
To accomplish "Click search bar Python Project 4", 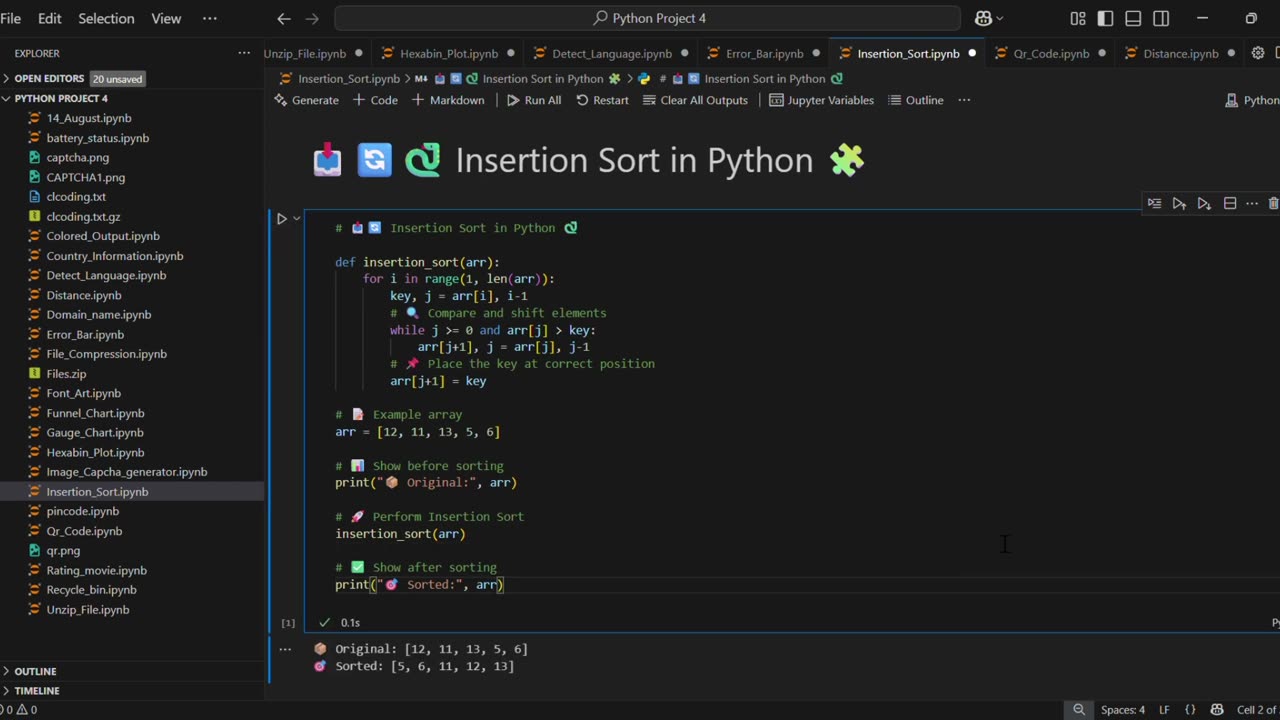I will (648, 18).
